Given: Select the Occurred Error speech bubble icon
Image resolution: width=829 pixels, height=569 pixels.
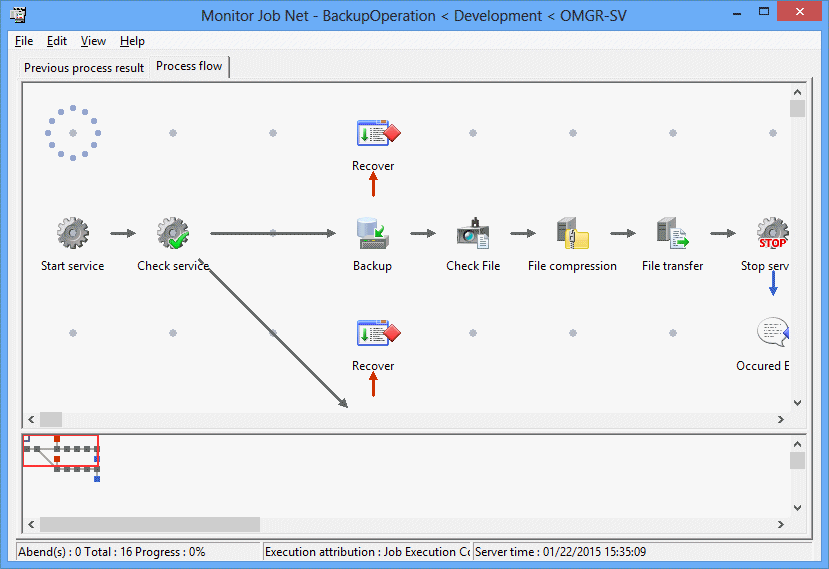Looking at the screenshot, I should (772, 333).
